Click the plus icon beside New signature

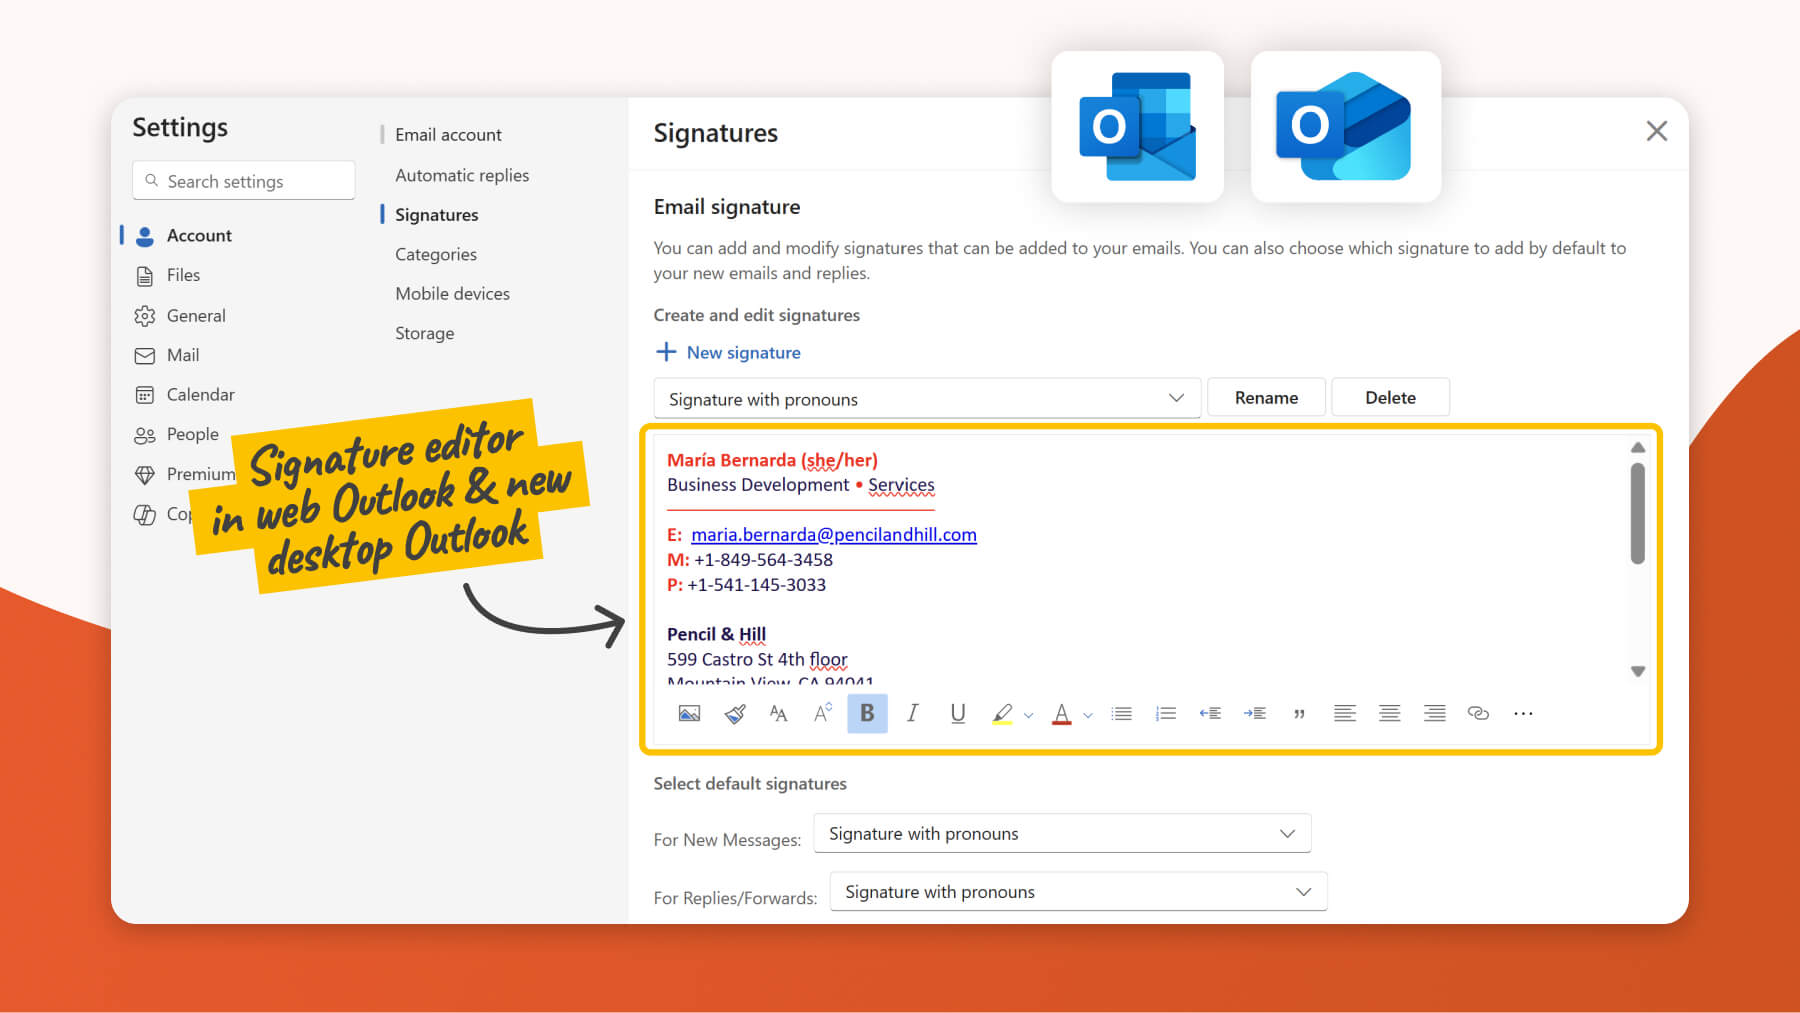click(666, 352)
